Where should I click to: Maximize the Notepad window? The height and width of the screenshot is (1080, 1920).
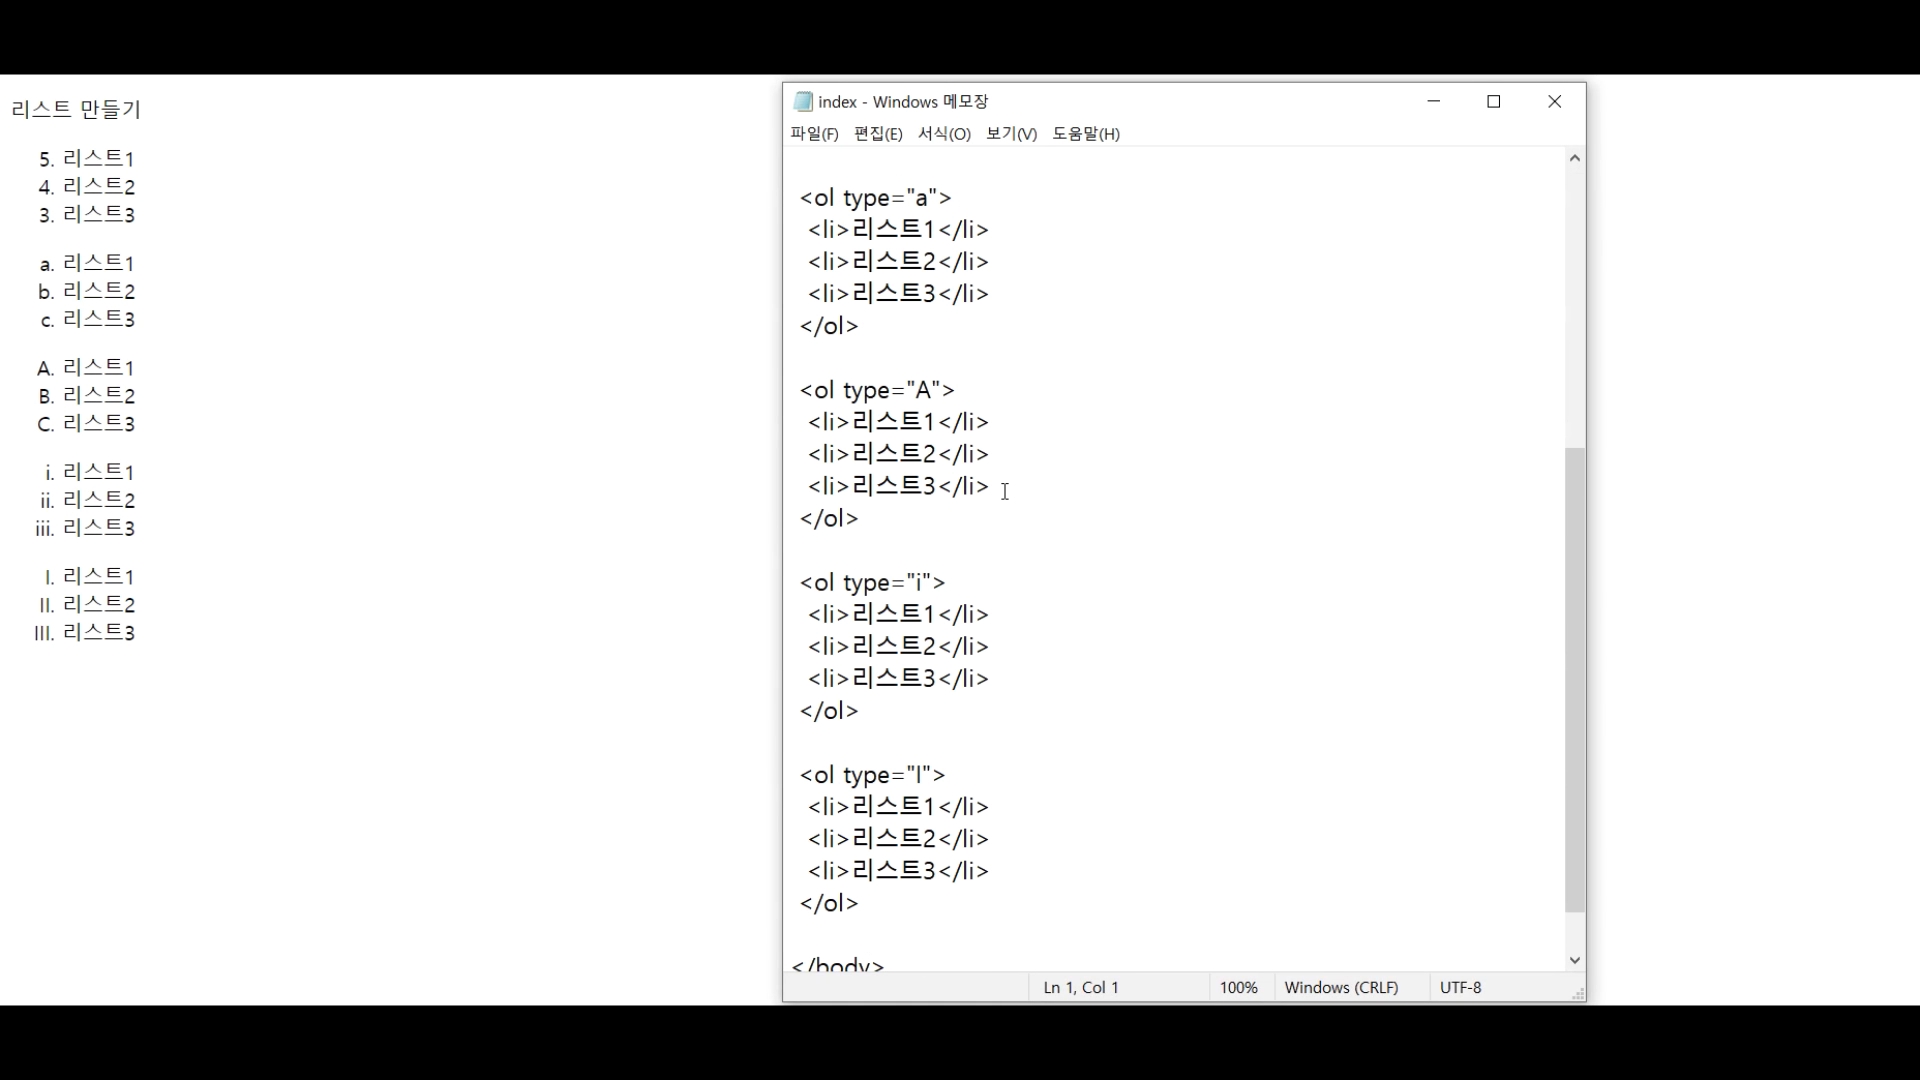pos(1494,102)
